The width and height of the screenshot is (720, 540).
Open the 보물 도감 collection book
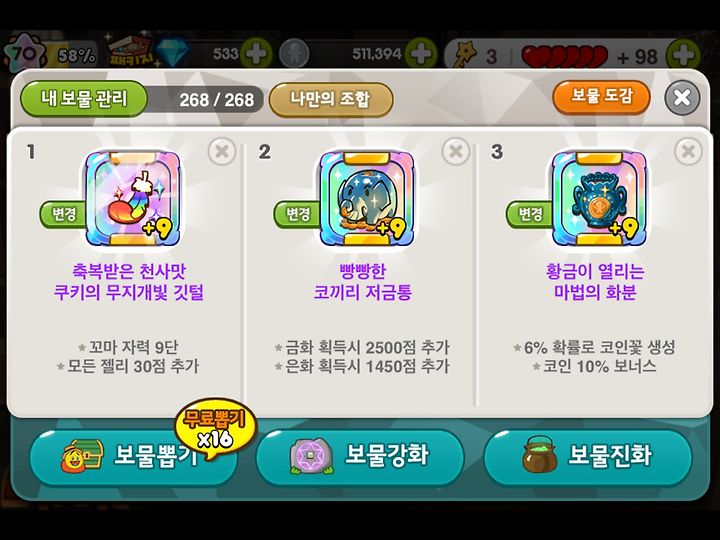[601, 96]
